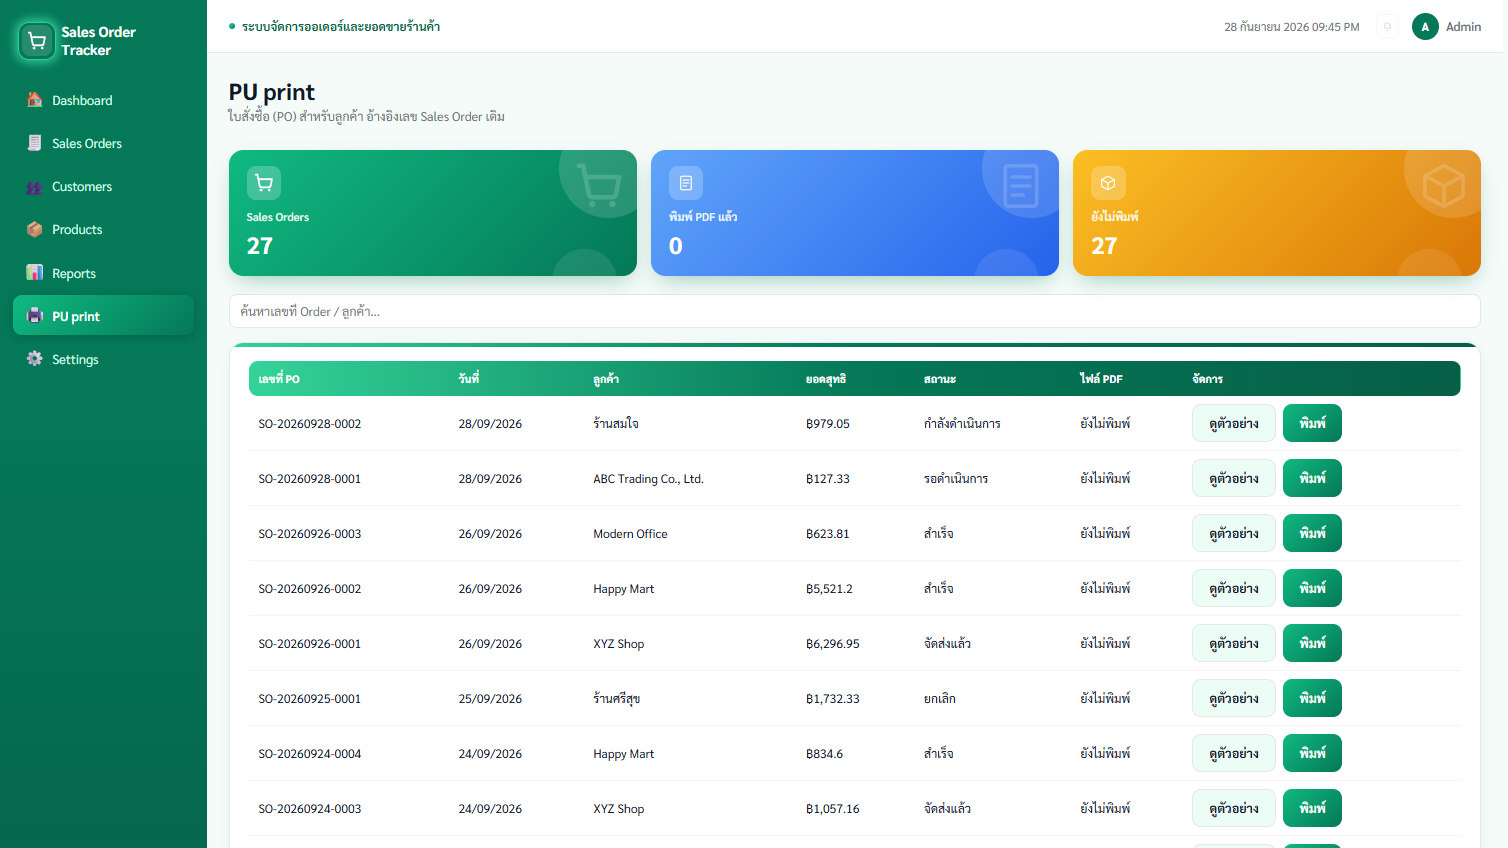The image size is (1508, 848).
Task: Preview the ABC Trading Co., Ltd. order
Action: 1233,478
